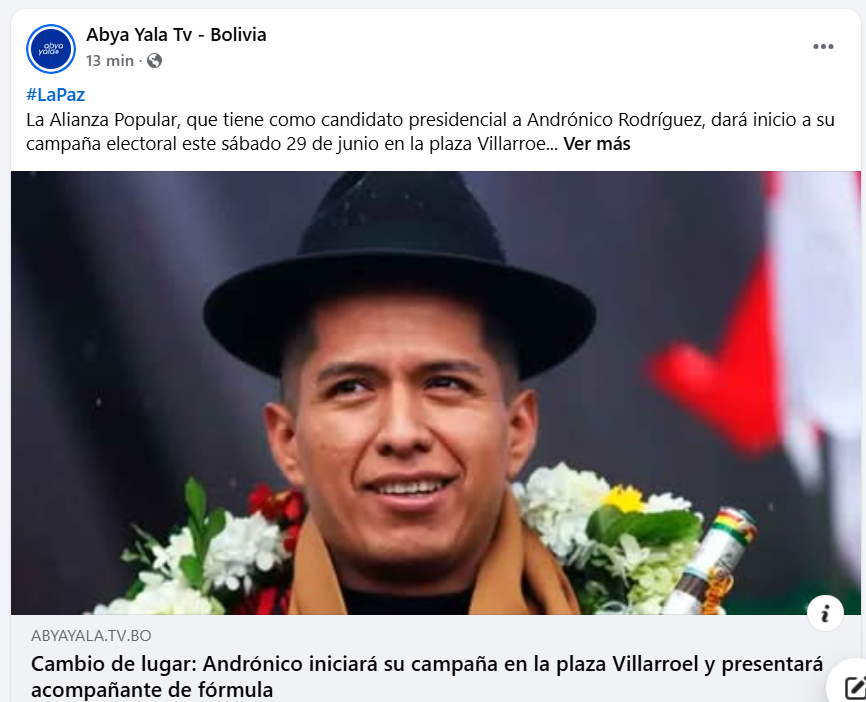The image size is (866, 702).
Task: Open the article photo of man in hat
Action: [436, 393]
